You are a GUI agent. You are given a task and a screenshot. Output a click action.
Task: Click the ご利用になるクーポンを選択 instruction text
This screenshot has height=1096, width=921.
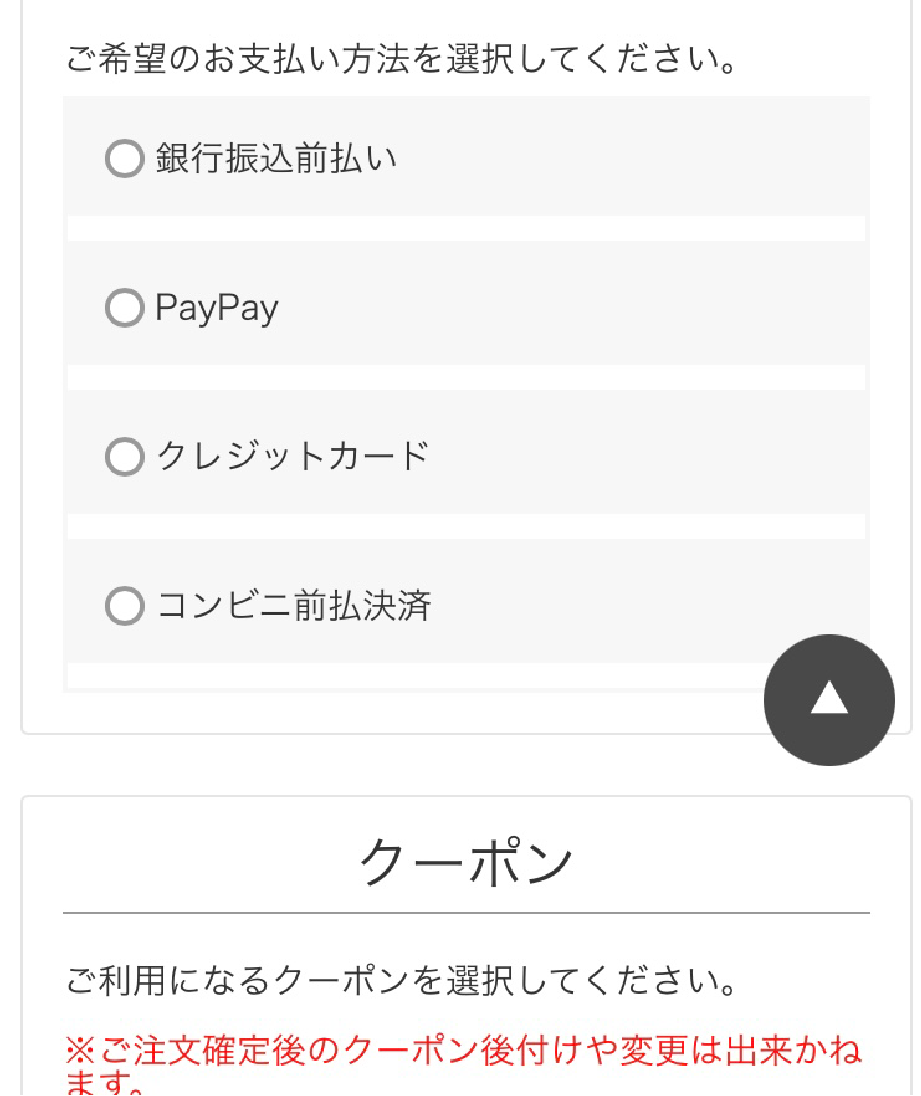point(400,981)
